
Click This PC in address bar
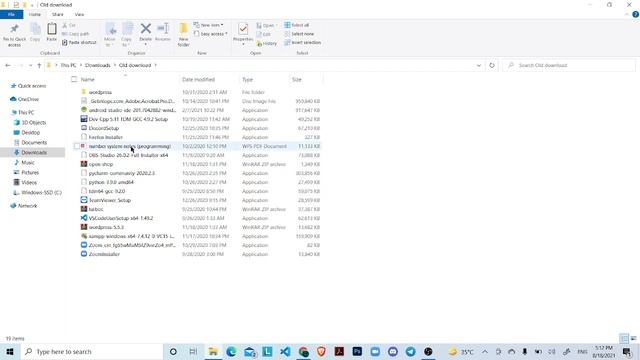[68, 65]
